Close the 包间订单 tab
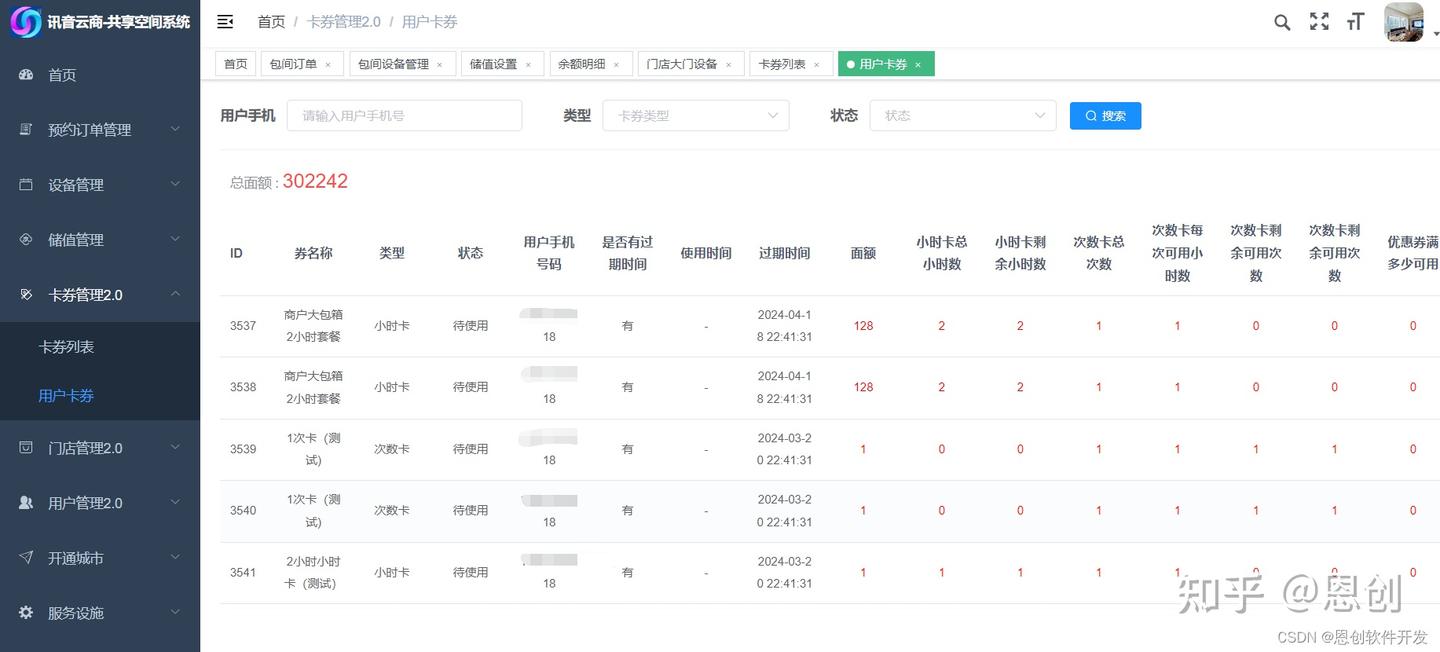 point(328,64)
